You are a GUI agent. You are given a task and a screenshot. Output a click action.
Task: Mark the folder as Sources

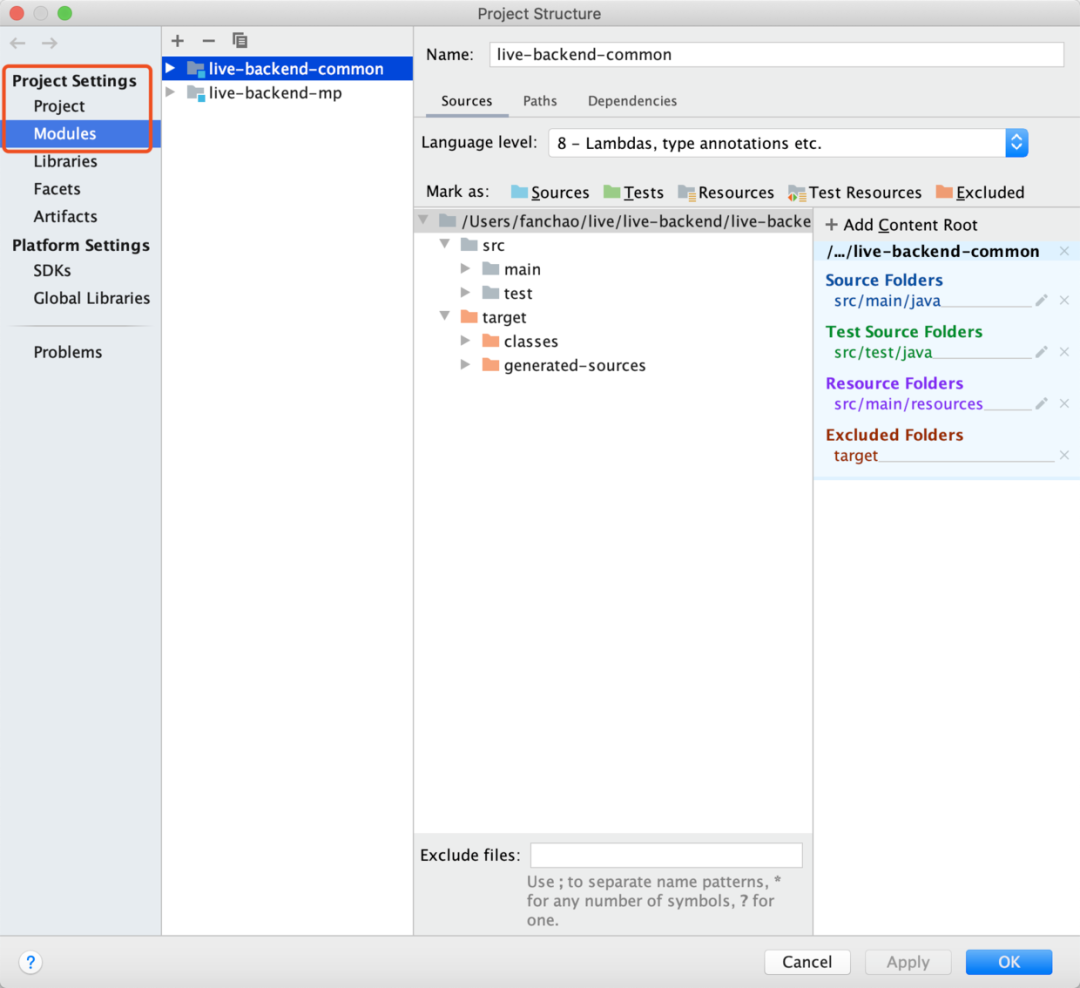[549, 193]
